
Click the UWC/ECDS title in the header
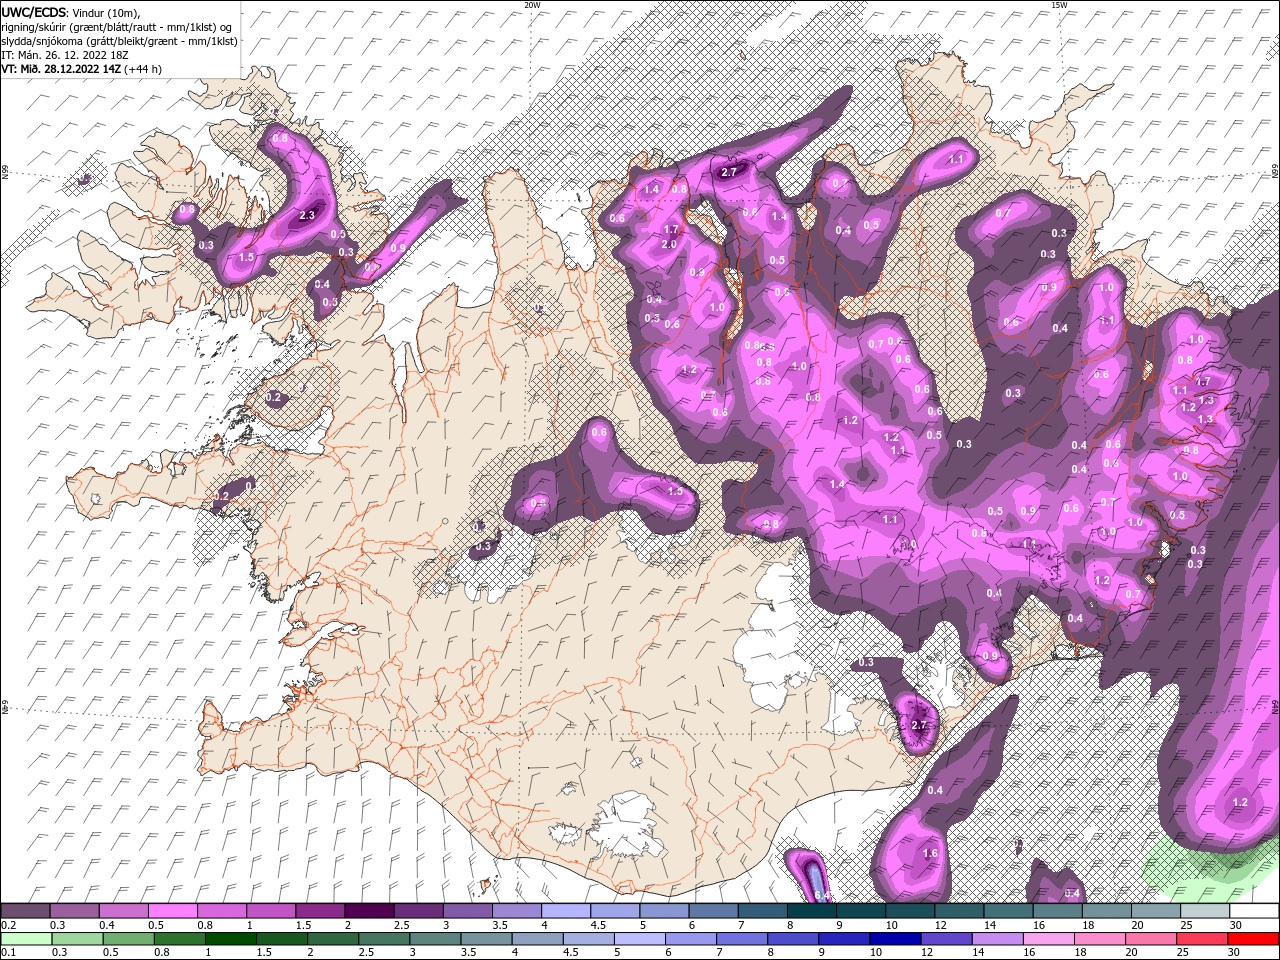(x=34, y=11)
